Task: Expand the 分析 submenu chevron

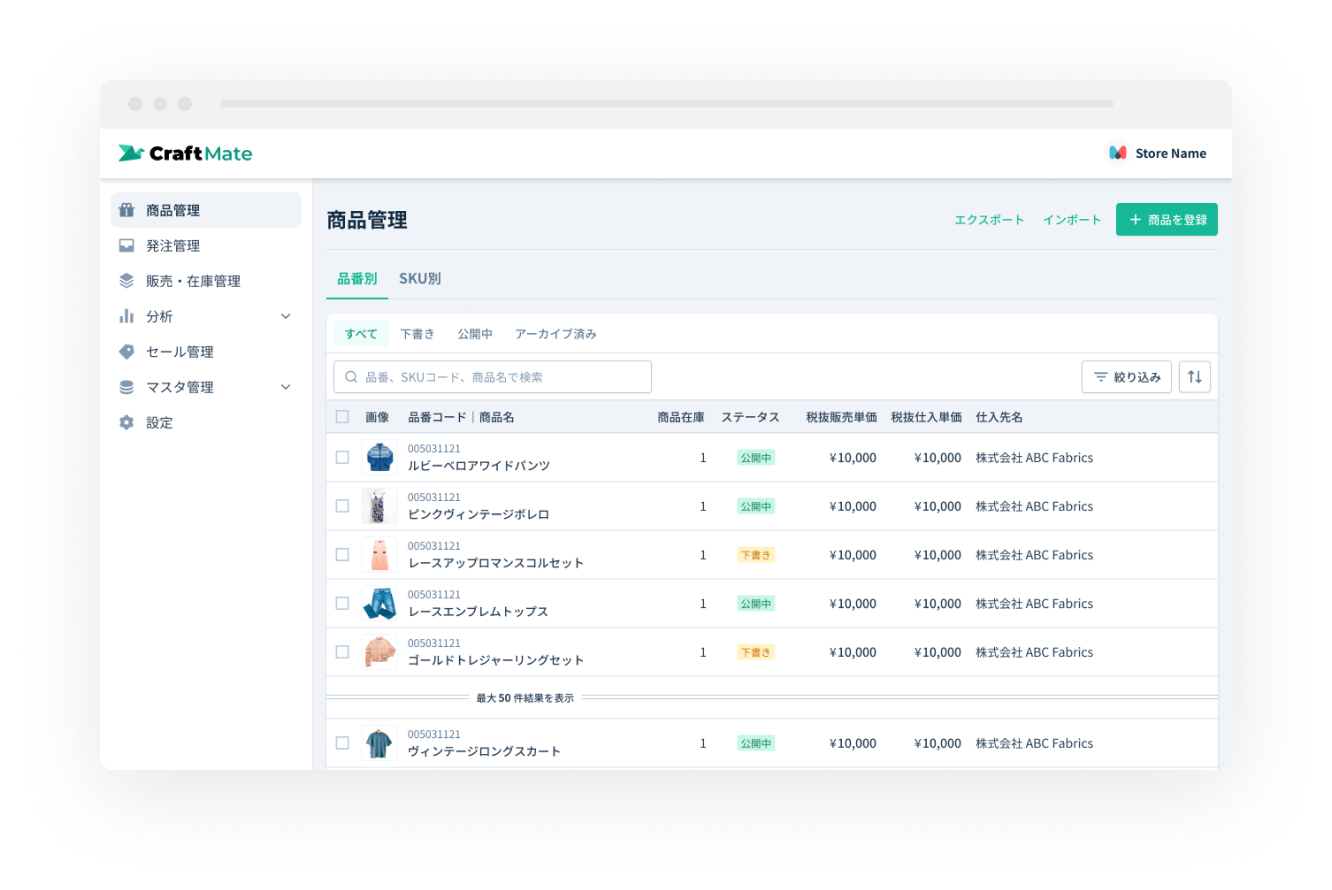Action: [x=285, y=316]
